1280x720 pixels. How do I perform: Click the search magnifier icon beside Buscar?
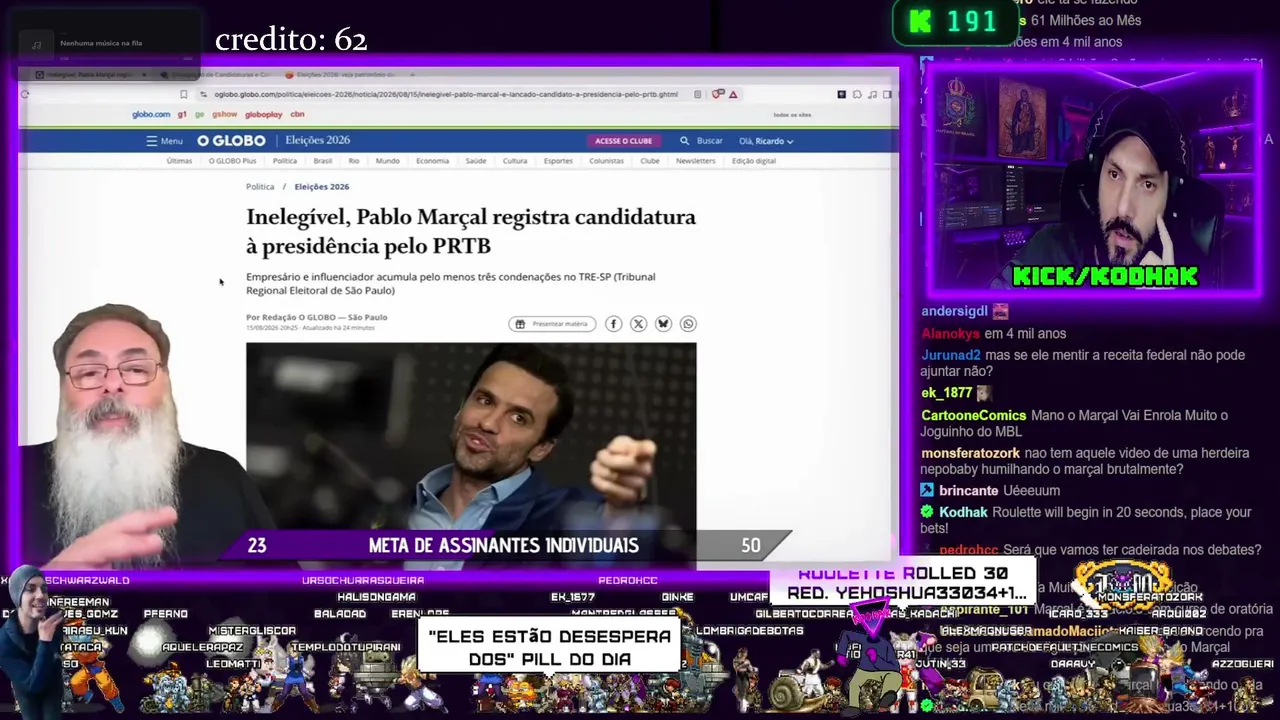coord(684,141)
